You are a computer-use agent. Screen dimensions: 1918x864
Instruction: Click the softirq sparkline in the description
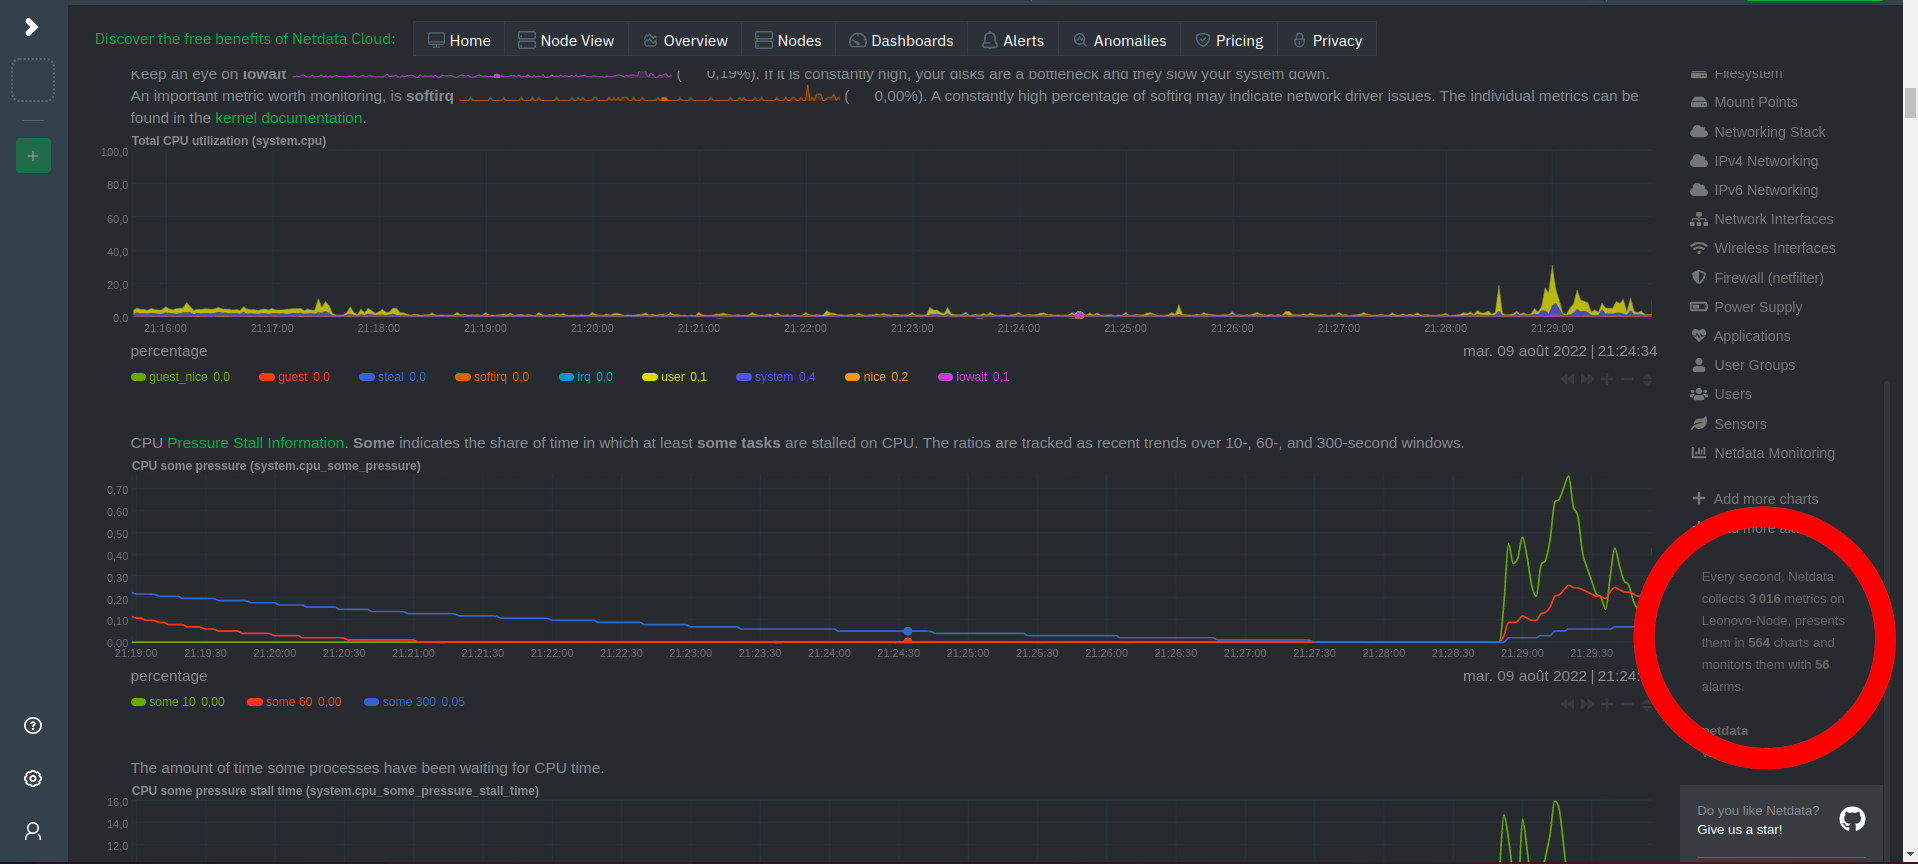coord(650,96)
